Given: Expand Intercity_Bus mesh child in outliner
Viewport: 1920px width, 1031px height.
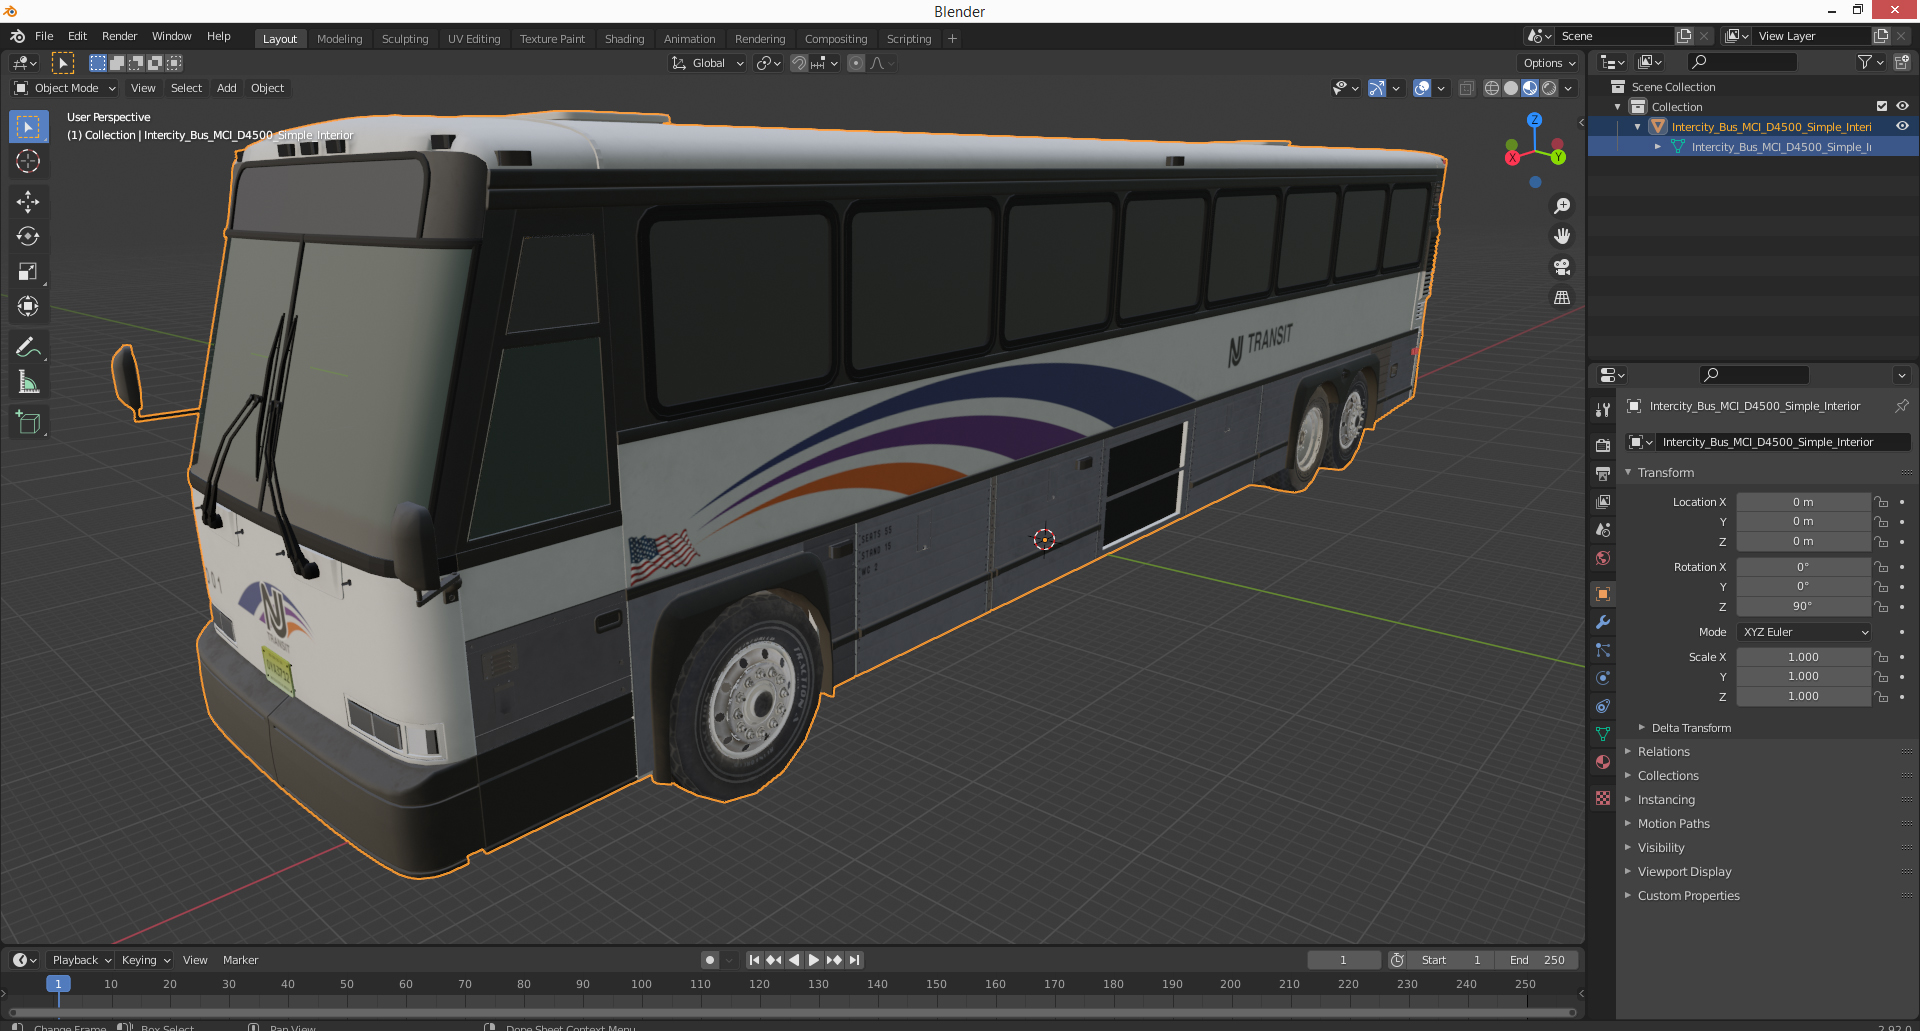Looking at the screenshot, I should point(1658,147).
